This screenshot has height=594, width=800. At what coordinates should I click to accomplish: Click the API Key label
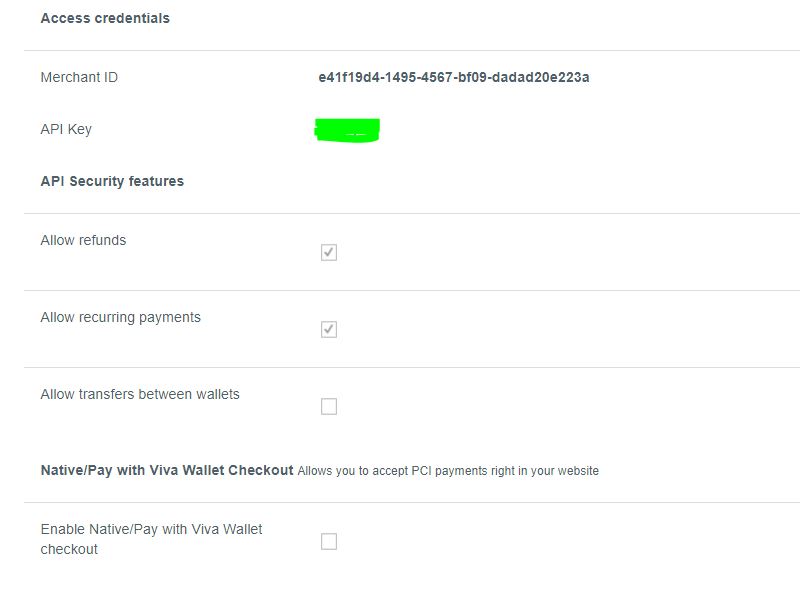click(64, 128)
